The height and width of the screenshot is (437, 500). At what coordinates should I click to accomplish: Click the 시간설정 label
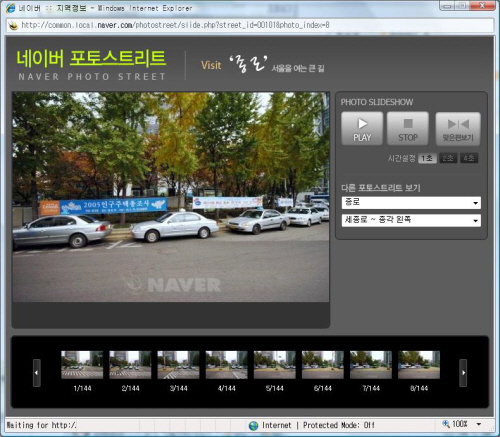pos(401,158)
